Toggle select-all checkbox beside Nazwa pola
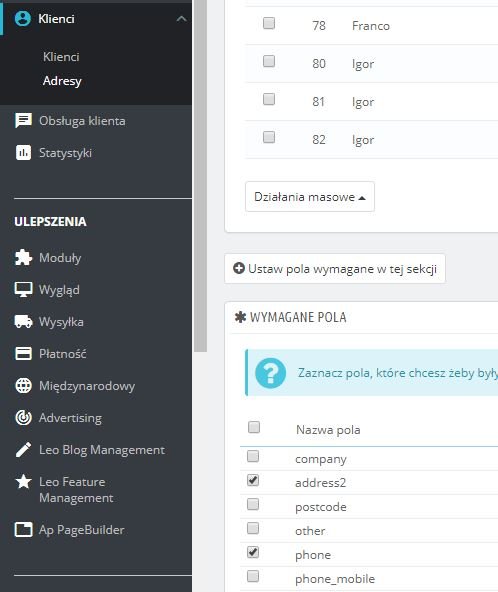 tap(254, 427)
